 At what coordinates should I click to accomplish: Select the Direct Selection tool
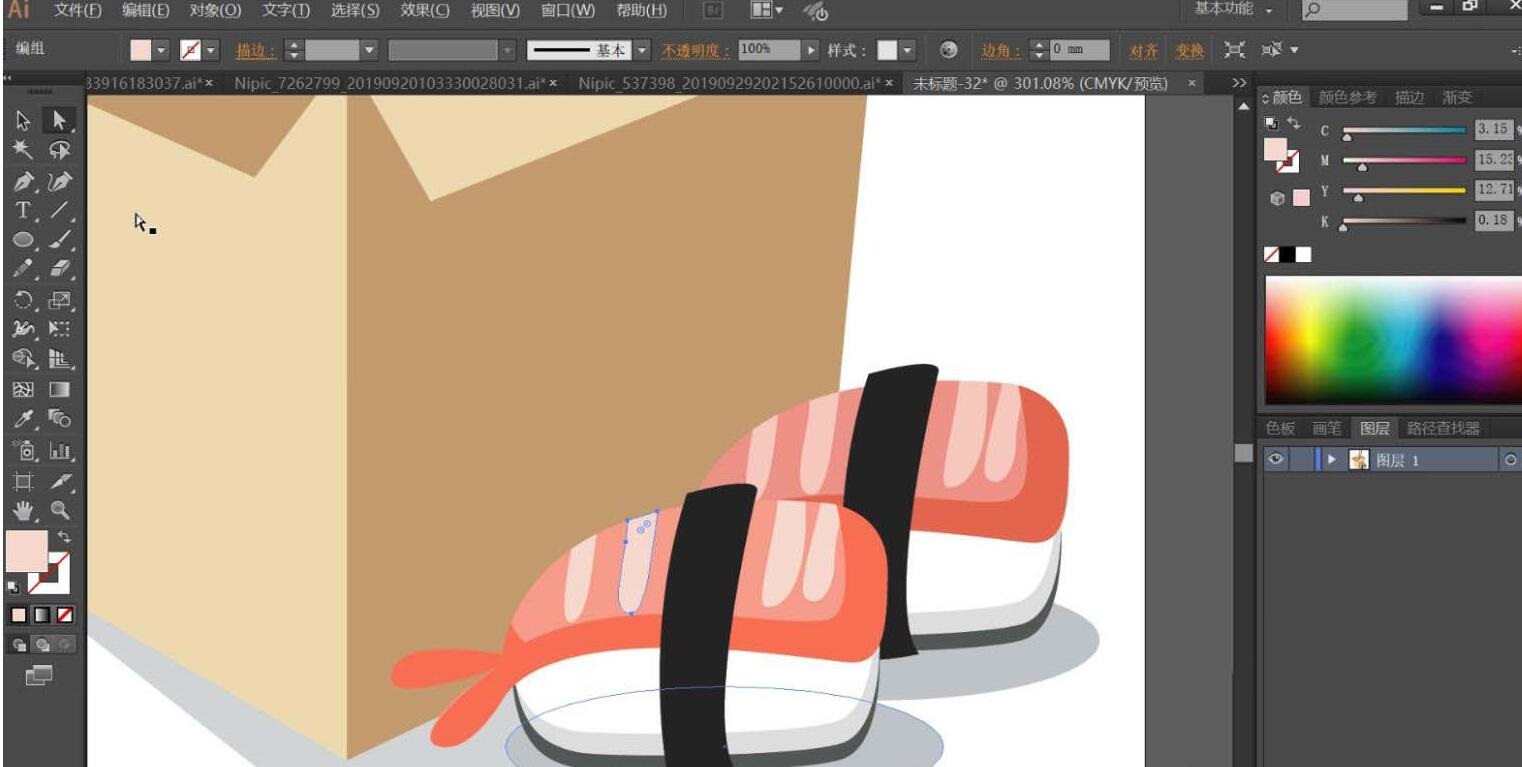[60, 122]
